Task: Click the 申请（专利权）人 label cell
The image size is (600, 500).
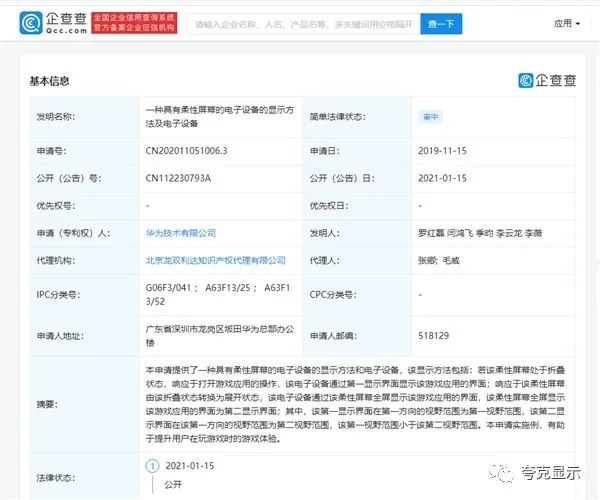Action: click(84, 233)
